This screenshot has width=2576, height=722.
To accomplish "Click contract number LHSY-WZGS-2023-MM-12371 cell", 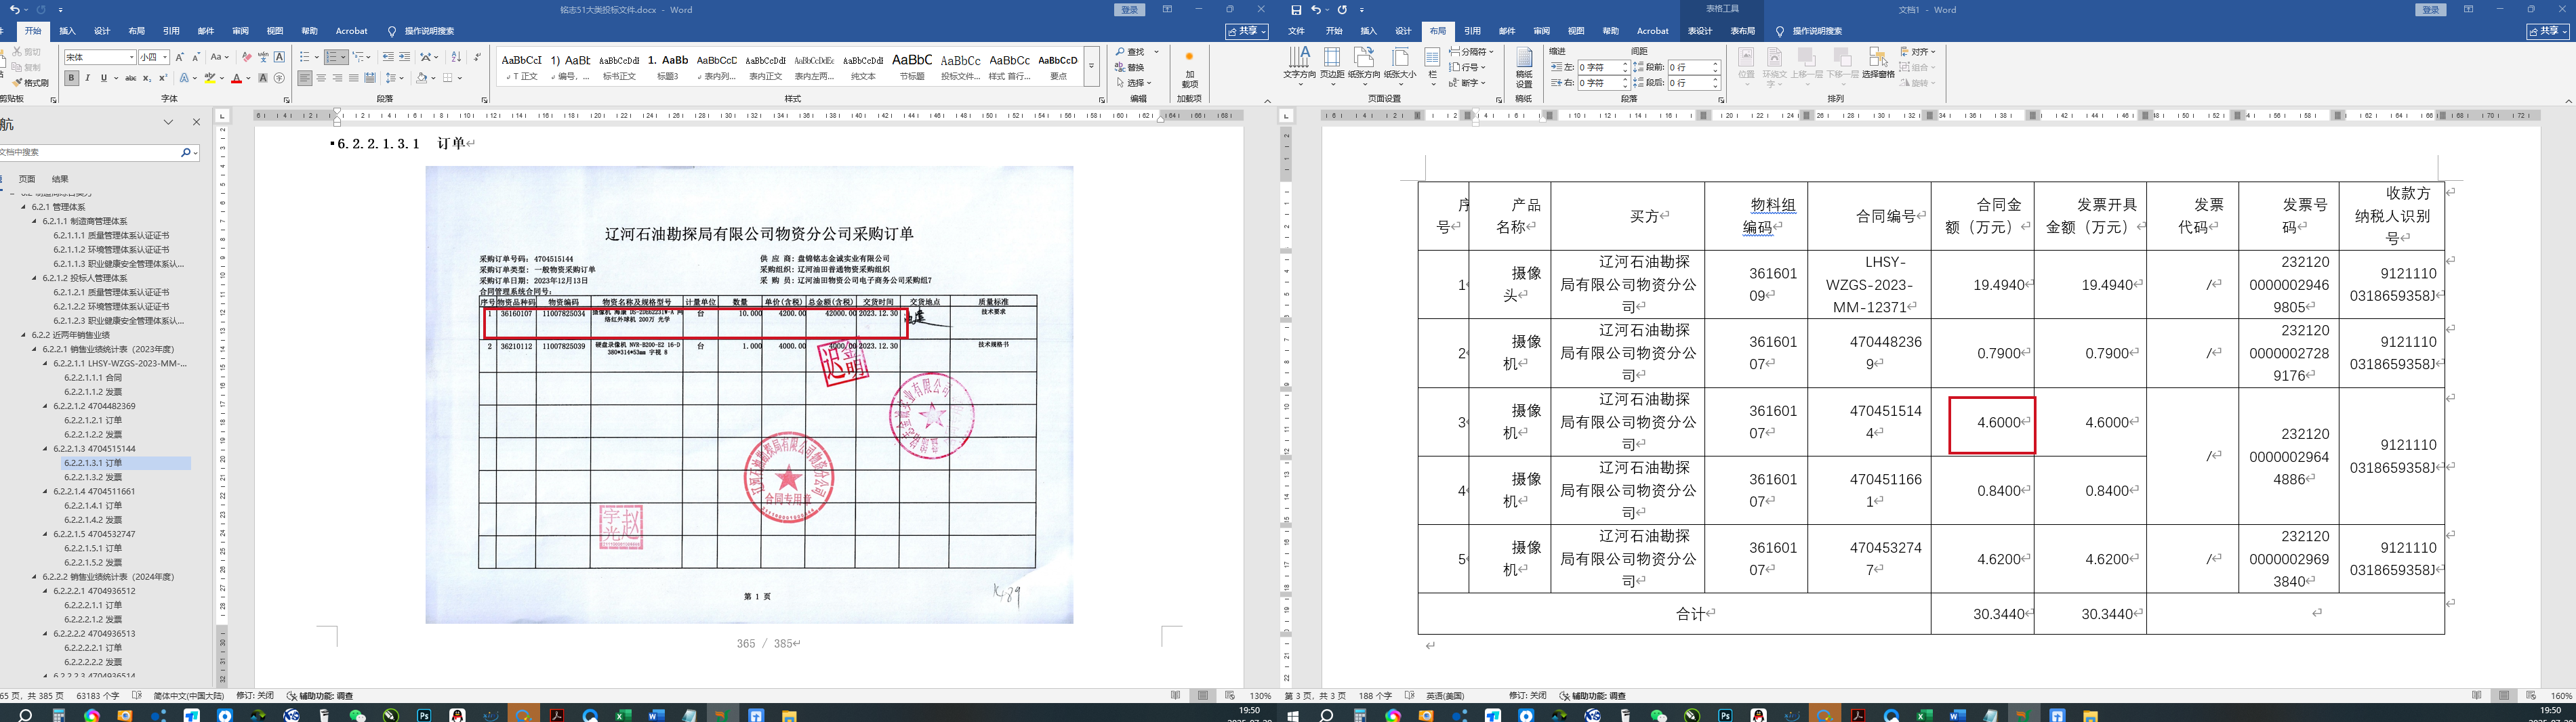I will (x=1870, y=285).
